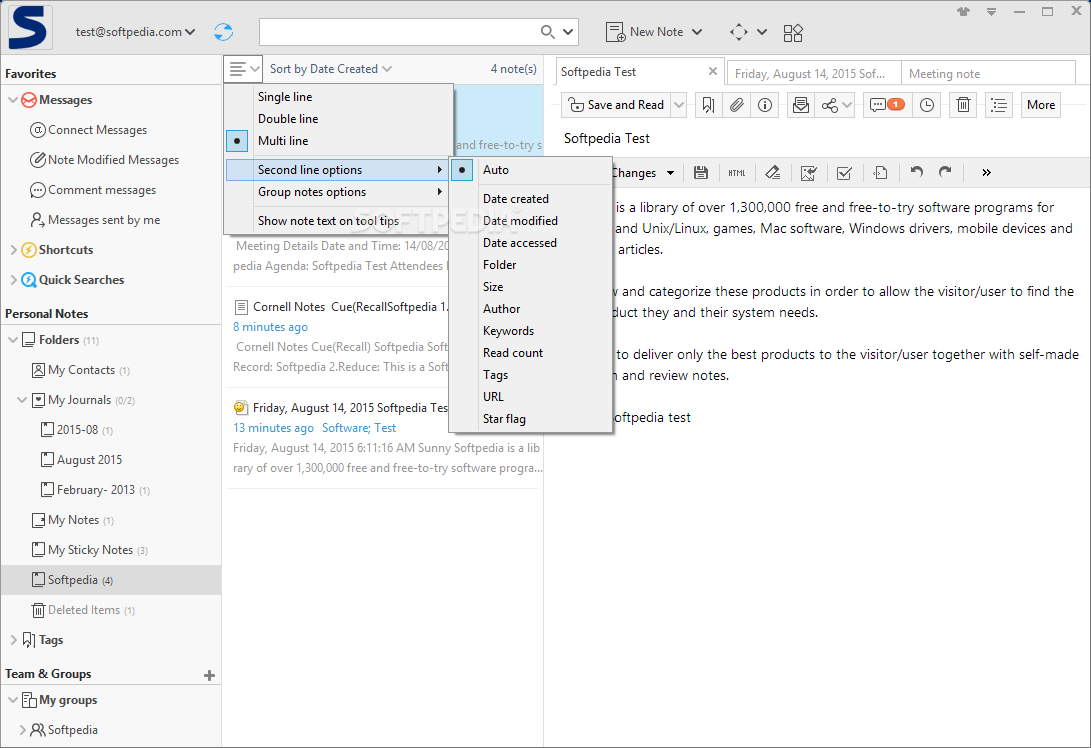This screenshot has width=1091, height=748.
Task: Click the paperclip attachment icon
Action: coord(737,105)
